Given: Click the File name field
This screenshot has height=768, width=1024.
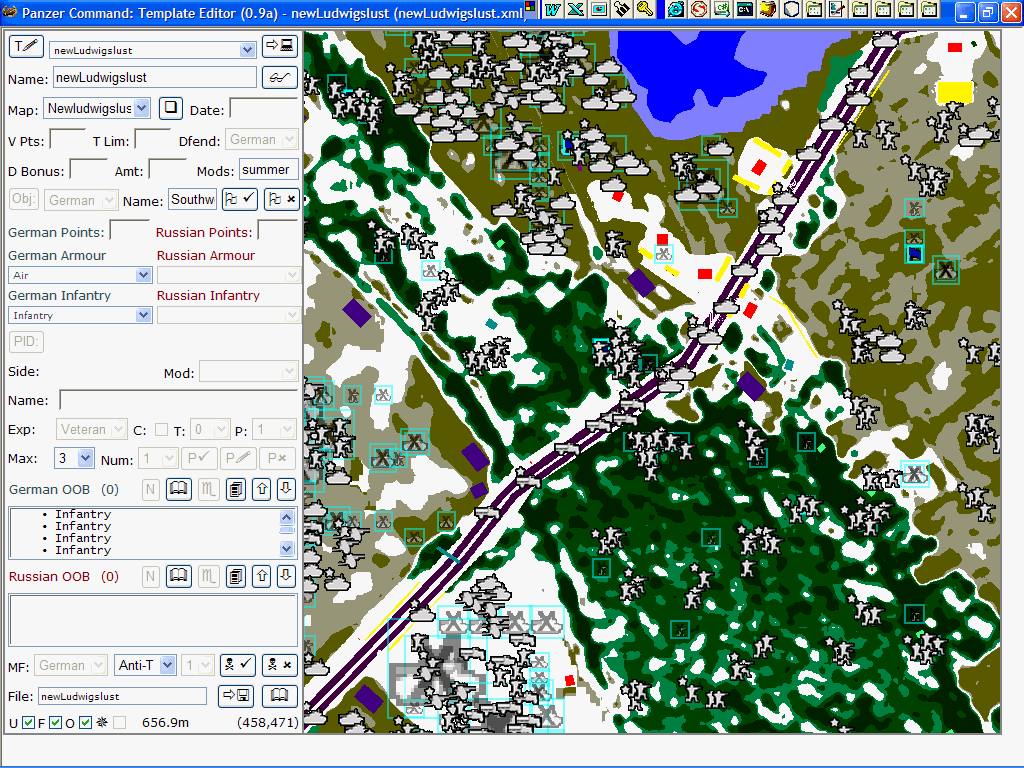Looking at the screenshot, I should [122, 696].
